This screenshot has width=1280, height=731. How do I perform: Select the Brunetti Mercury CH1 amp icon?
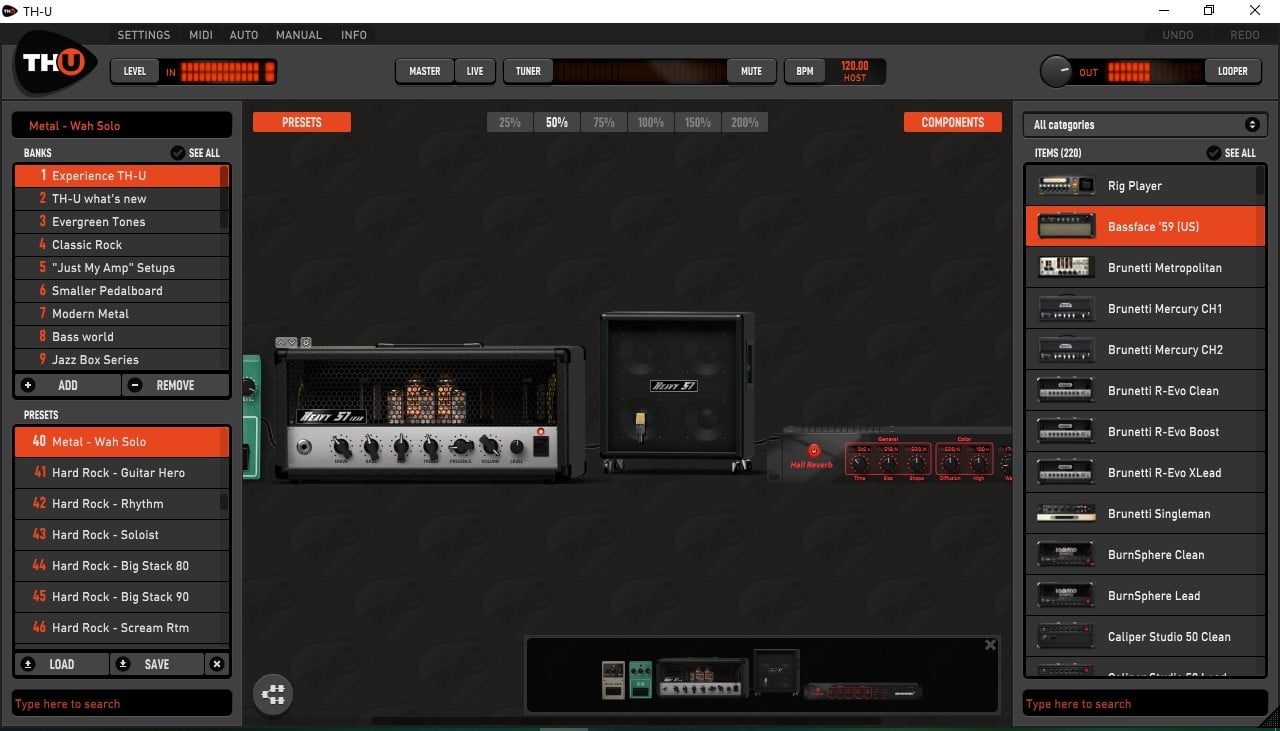pyautogui.click(x=1066, y=309)
